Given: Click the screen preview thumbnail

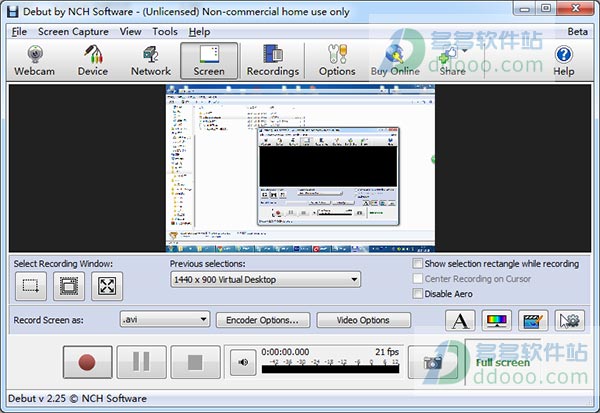Looking at the screenshot, I should (300, 168).
